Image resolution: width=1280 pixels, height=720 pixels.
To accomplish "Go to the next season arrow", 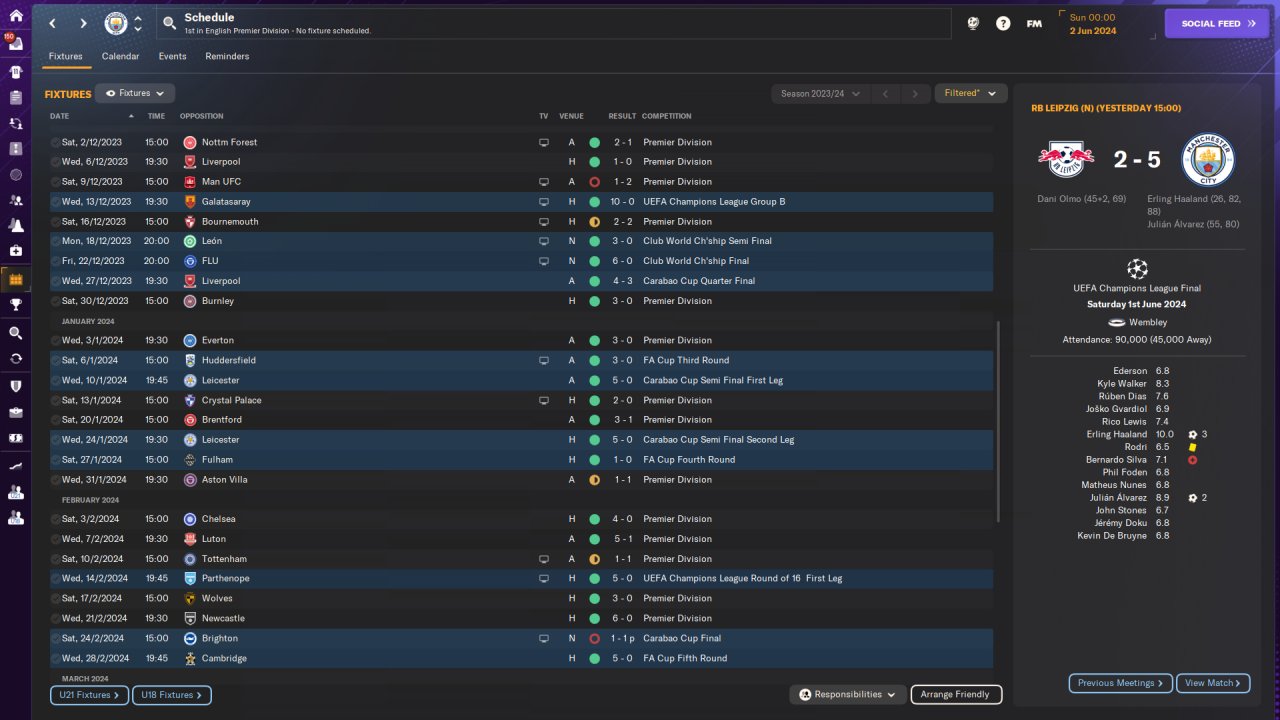I will tap(915, 94).
